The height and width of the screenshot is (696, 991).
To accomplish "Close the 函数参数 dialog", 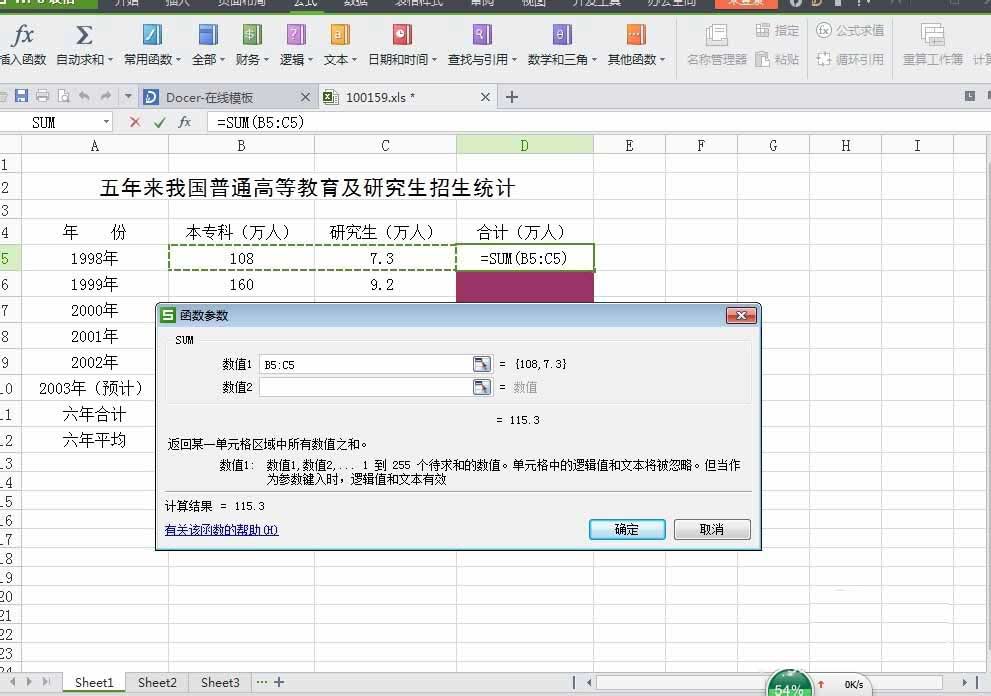I will 741,315.
